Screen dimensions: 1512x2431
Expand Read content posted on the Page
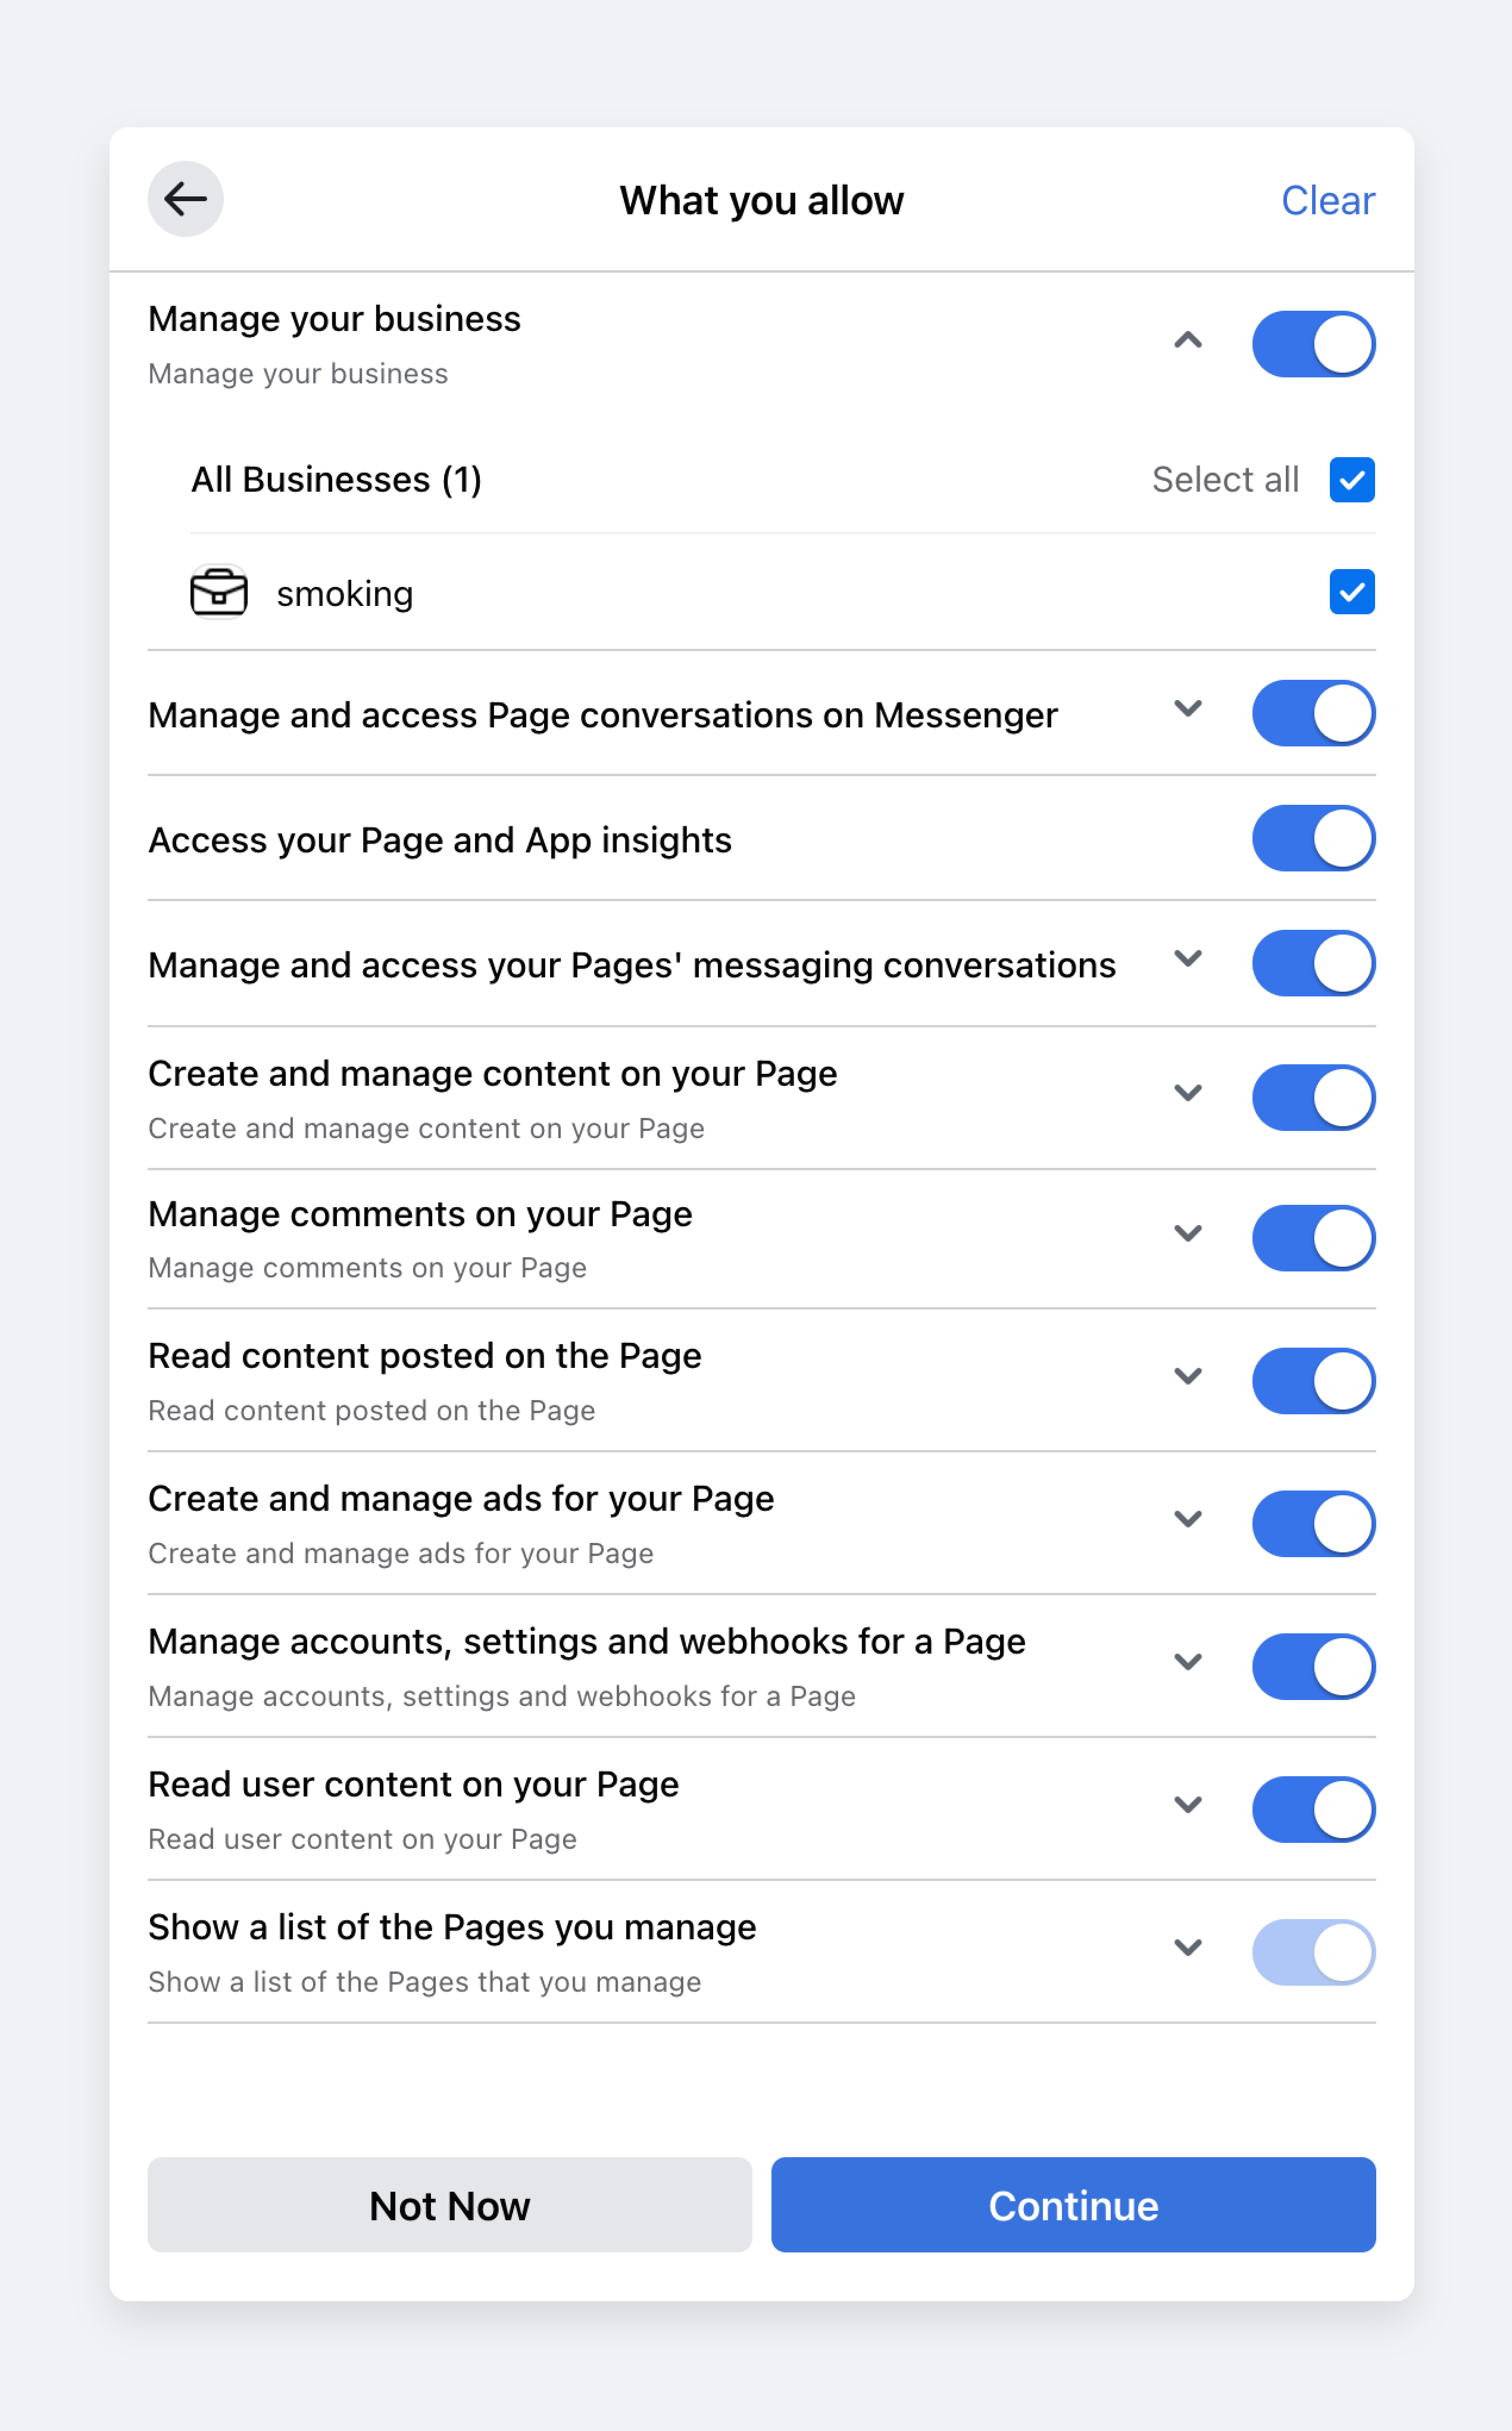(1187, 1377)
